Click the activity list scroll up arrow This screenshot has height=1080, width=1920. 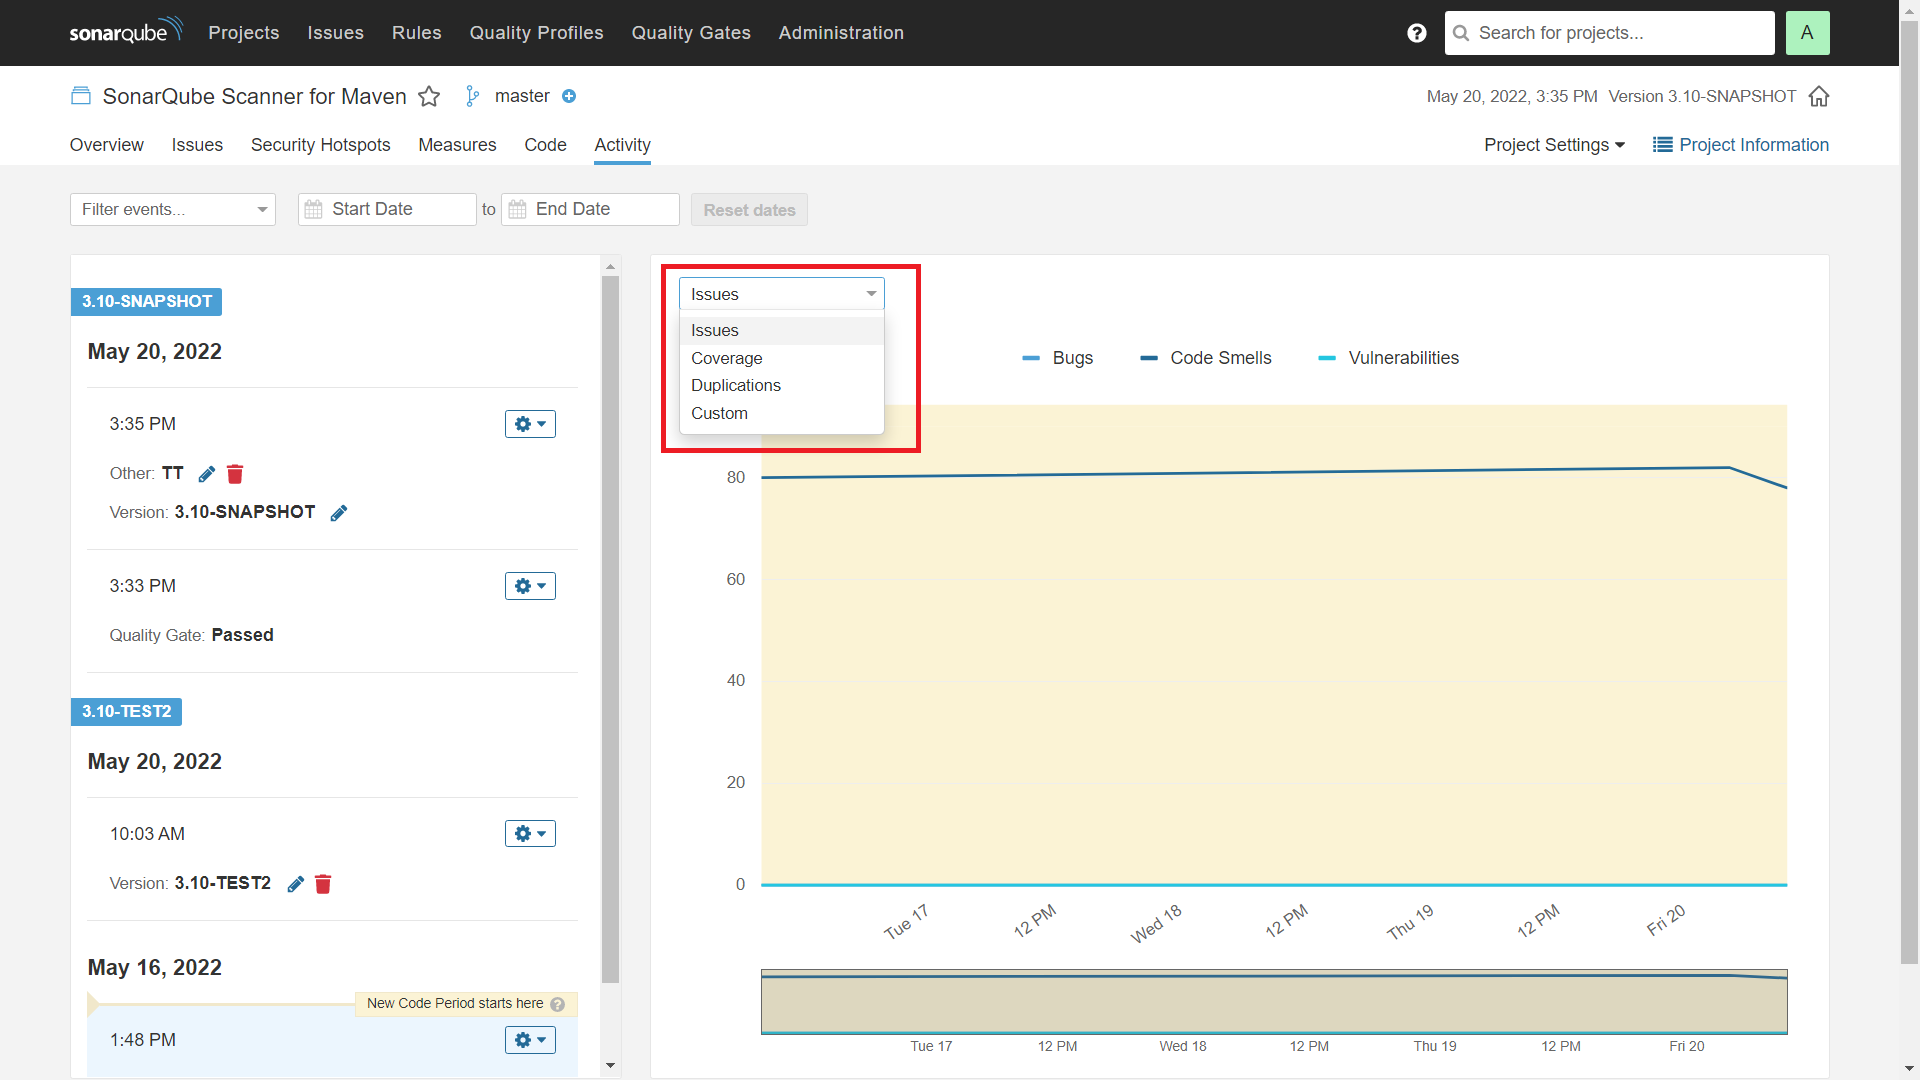point(610,267)
